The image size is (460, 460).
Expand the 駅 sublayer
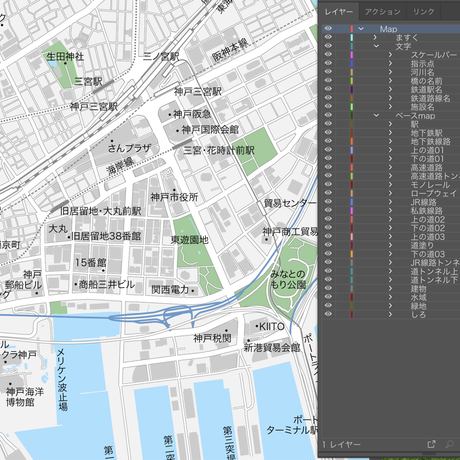point(390,124)
